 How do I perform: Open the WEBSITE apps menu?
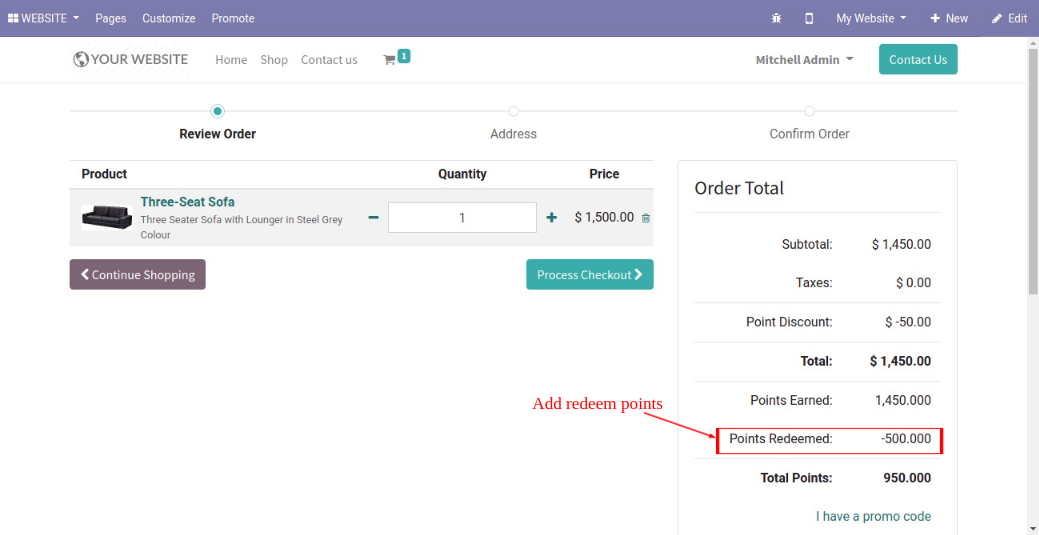pos(43,18)
